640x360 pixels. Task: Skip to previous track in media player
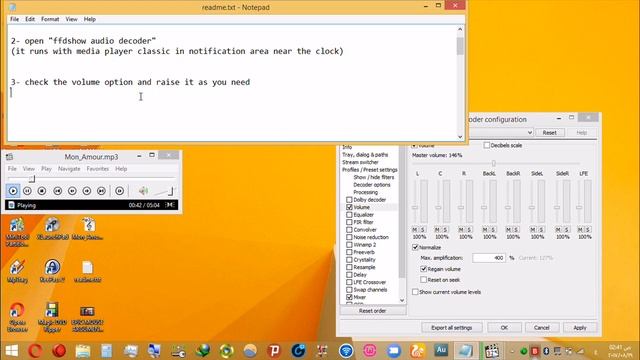58,191
